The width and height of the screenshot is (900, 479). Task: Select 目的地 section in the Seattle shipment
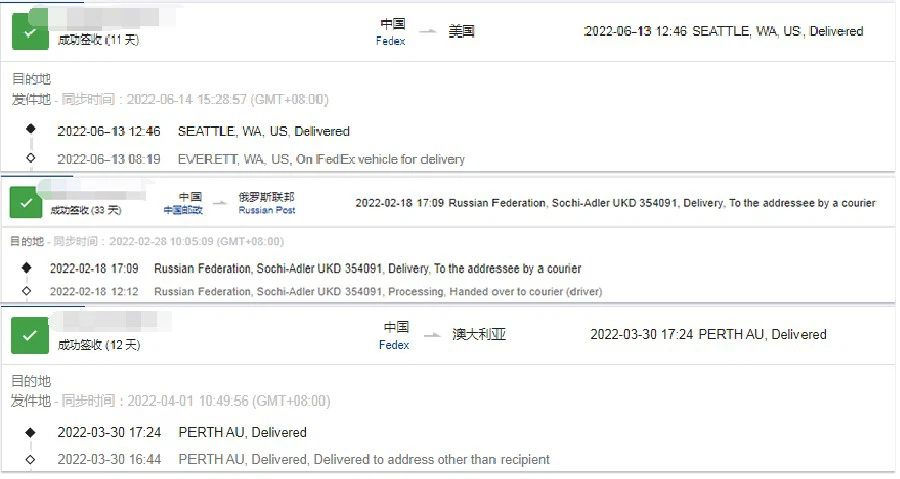(31, 79)
